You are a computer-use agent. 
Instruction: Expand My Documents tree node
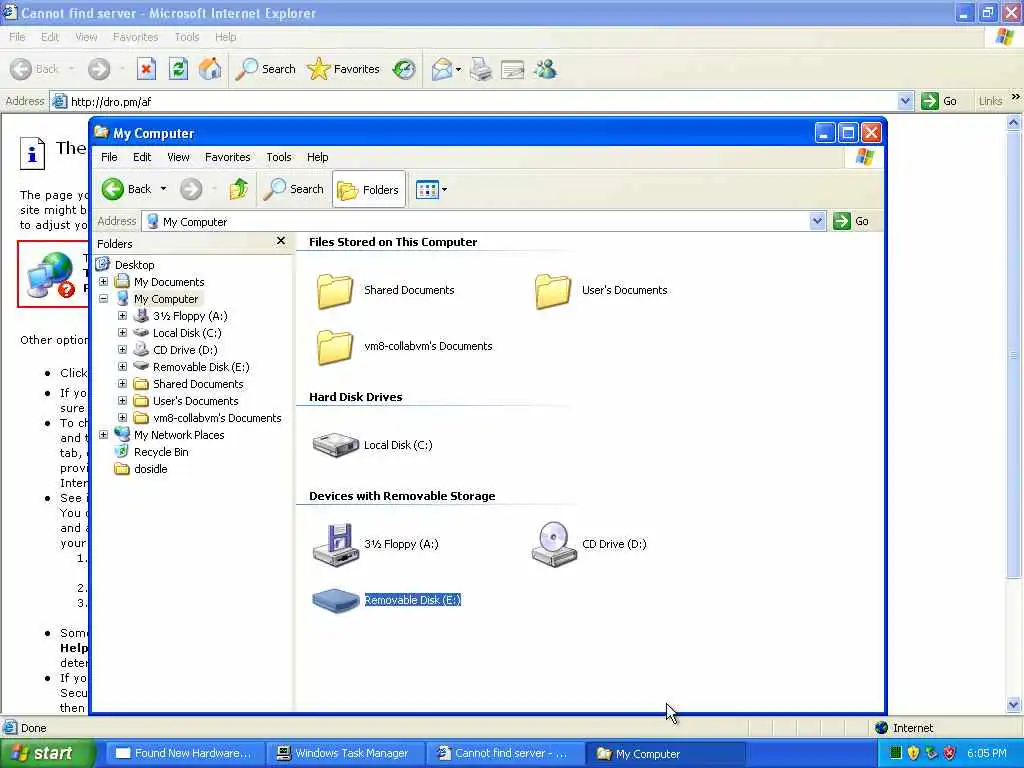(x=103, y=281)
